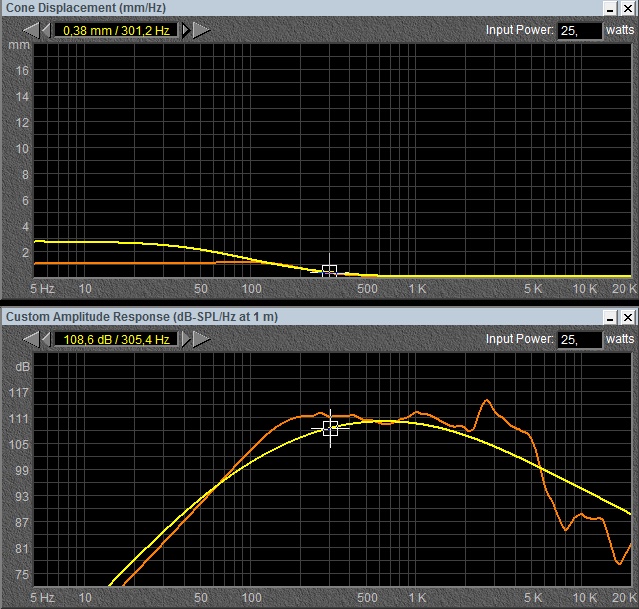Click small left step arrow in Cone Displacement panel
The image size is (639, 609).
pos(46,30)
